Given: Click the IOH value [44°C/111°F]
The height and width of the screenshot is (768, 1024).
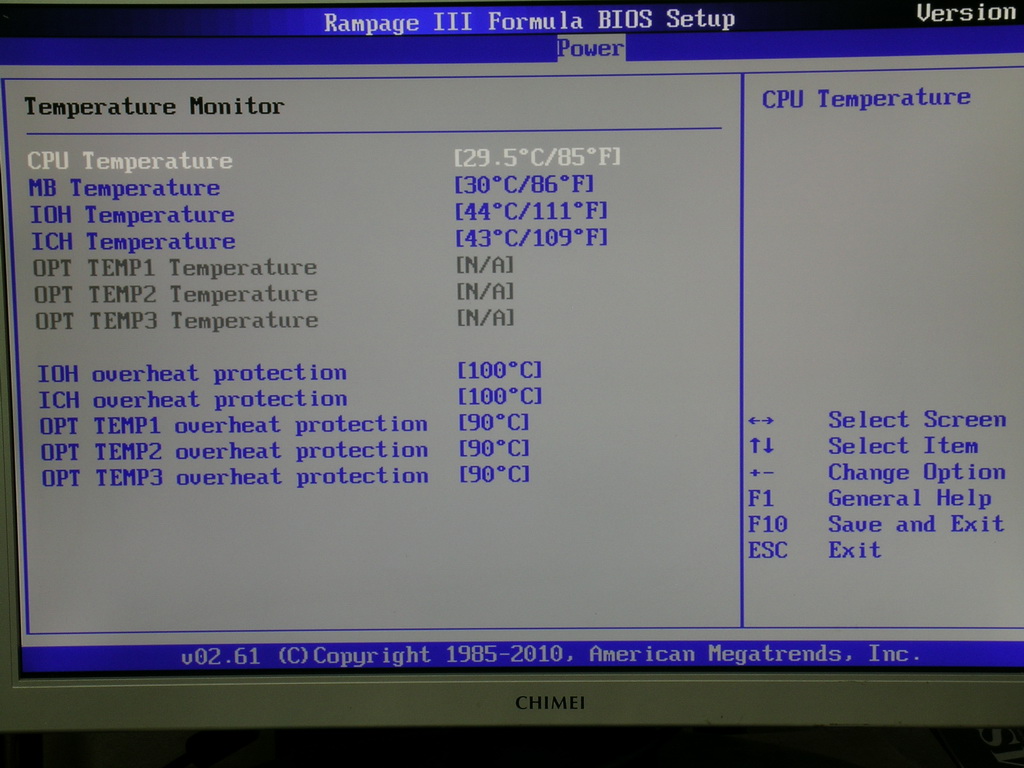Looking at the screenshot, I should (x=531, y=212).
